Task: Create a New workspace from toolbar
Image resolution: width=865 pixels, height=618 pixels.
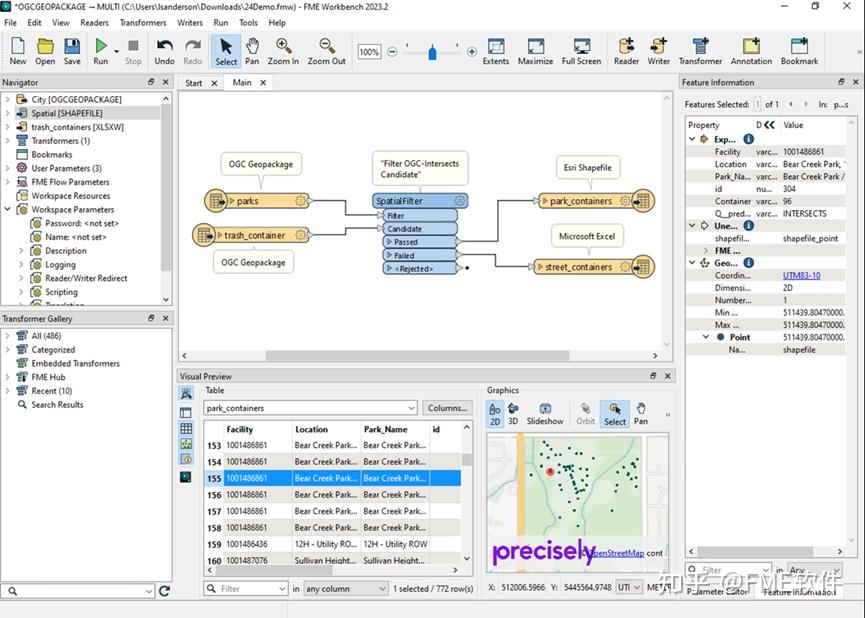Action: [x=18, y=51]
